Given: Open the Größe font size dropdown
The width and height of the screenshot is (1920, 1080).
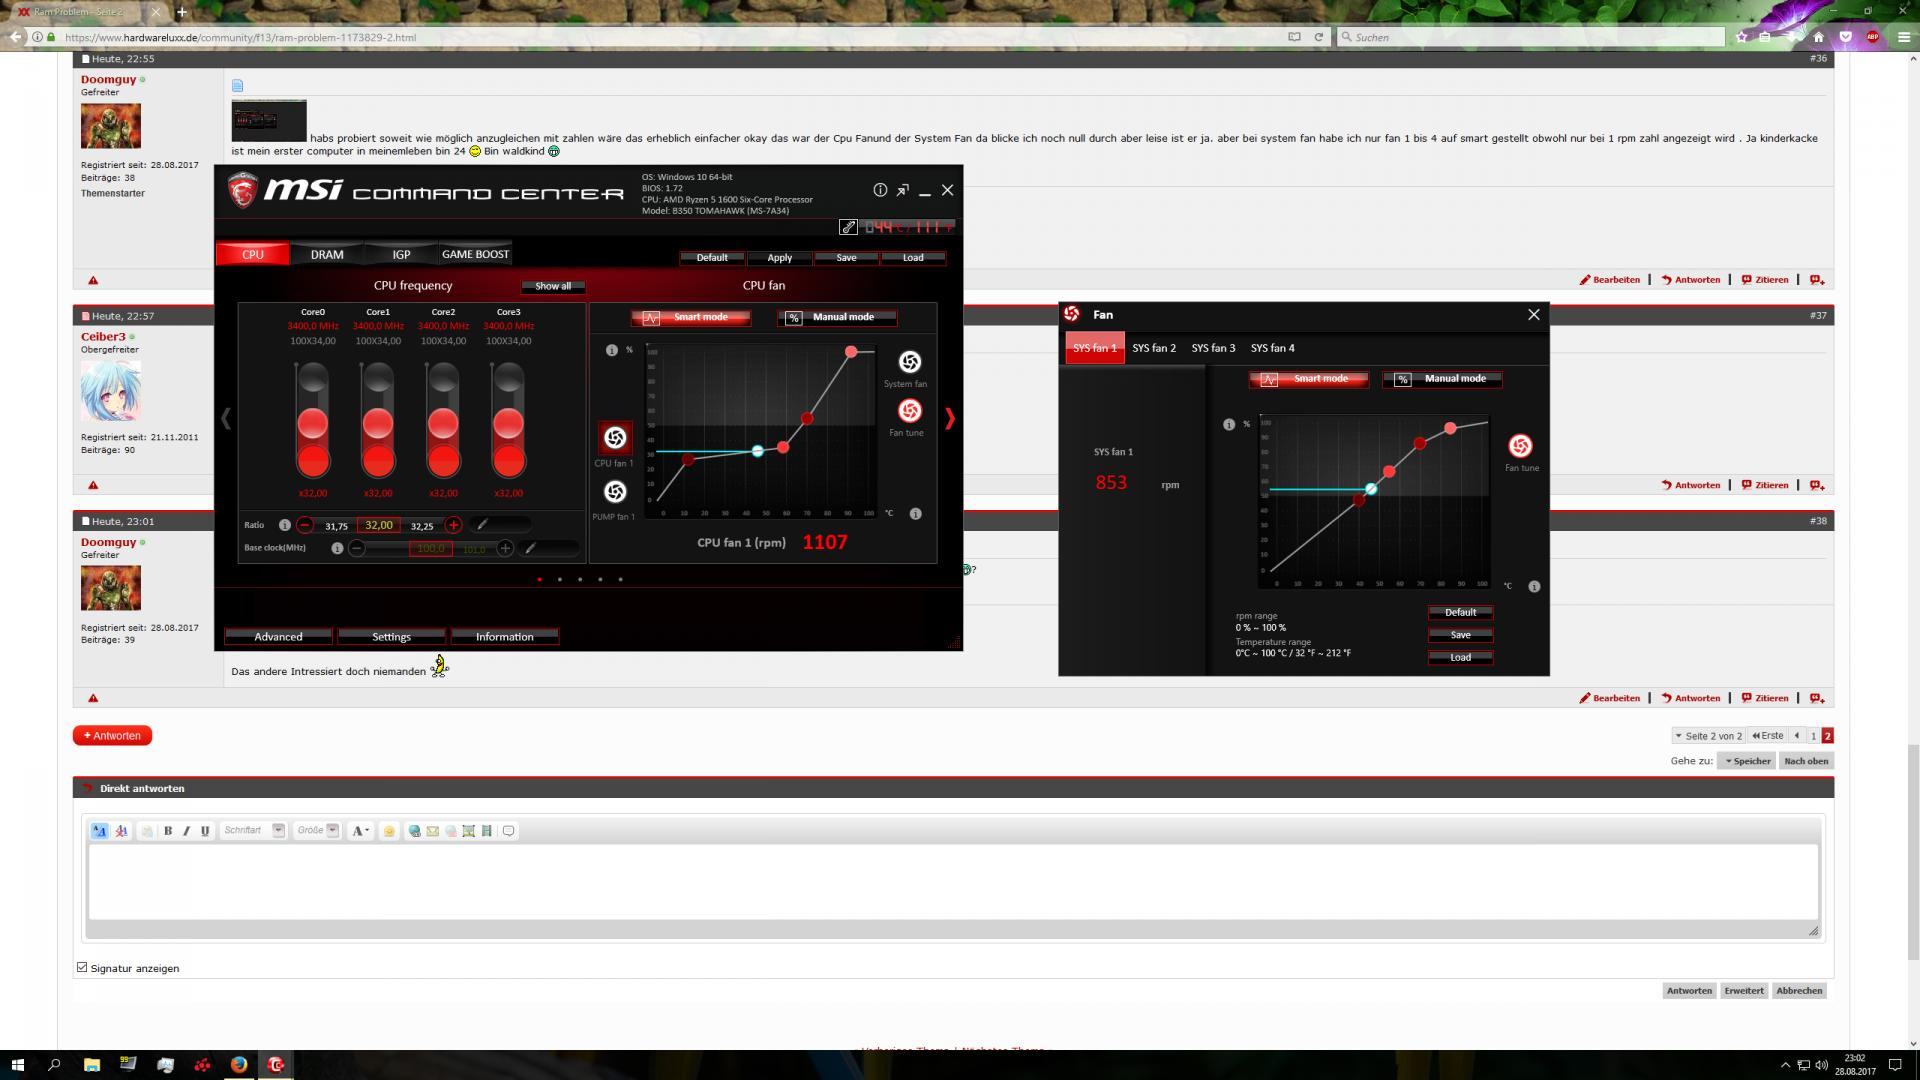Looking at the screenshot, I should click(317, 831).
